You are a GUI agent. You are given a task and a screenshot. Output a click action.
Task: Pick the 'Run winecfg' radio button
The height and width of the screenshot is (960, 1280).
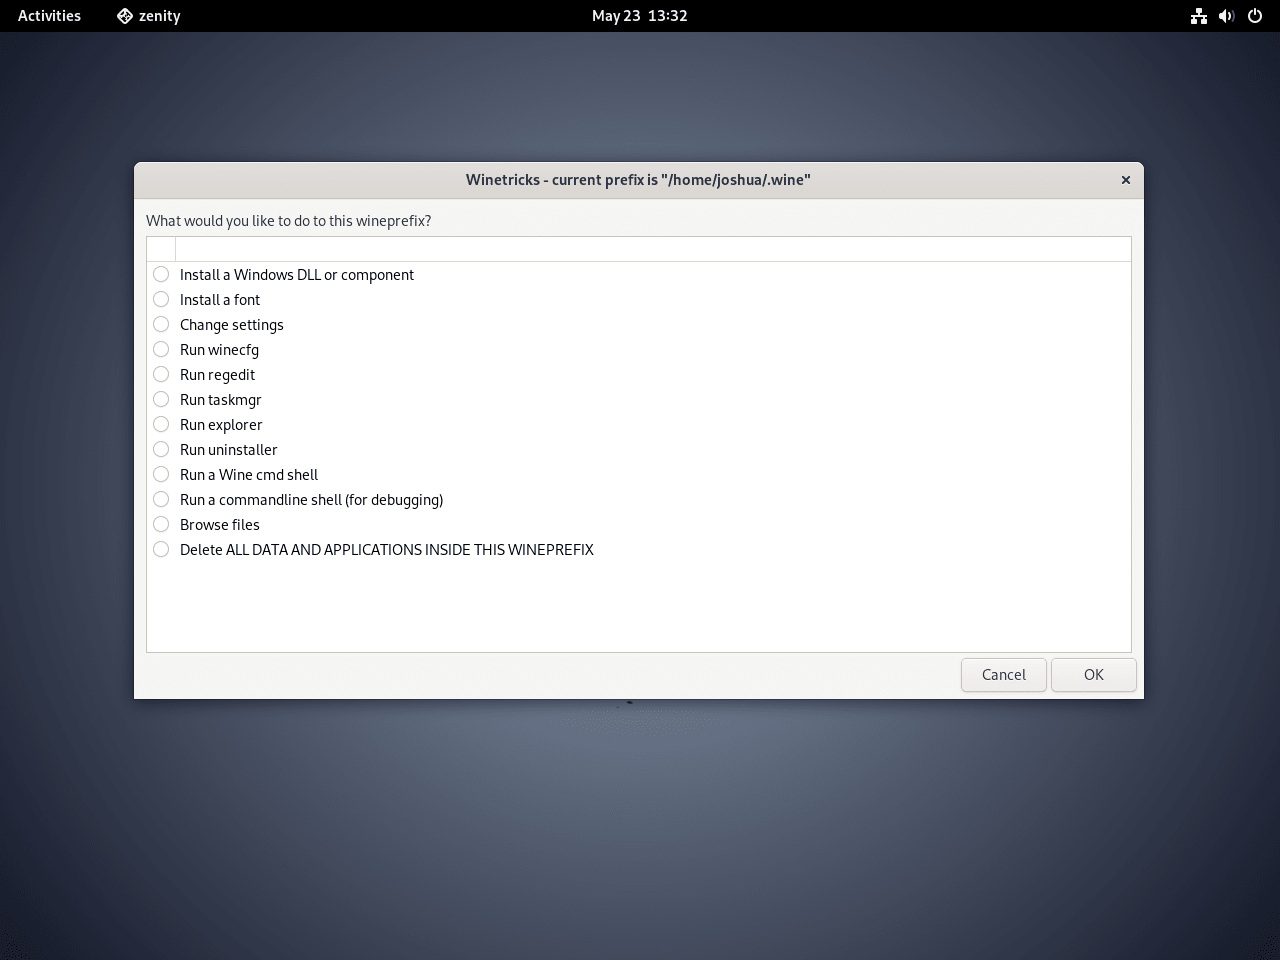point(161,349)
